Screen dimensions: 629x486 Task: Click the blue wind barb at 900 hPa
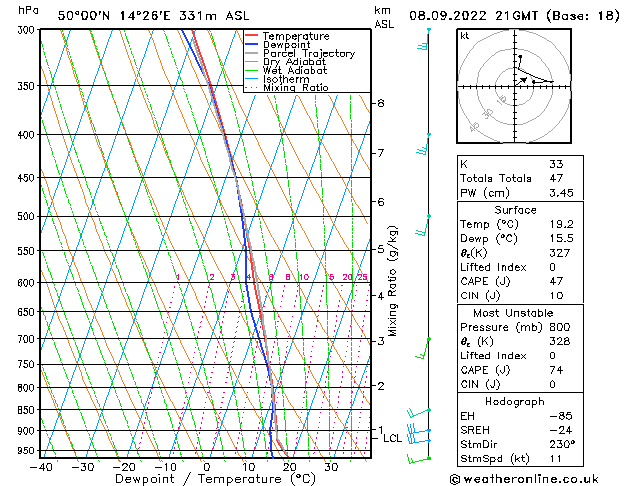[x=419, y=431]
